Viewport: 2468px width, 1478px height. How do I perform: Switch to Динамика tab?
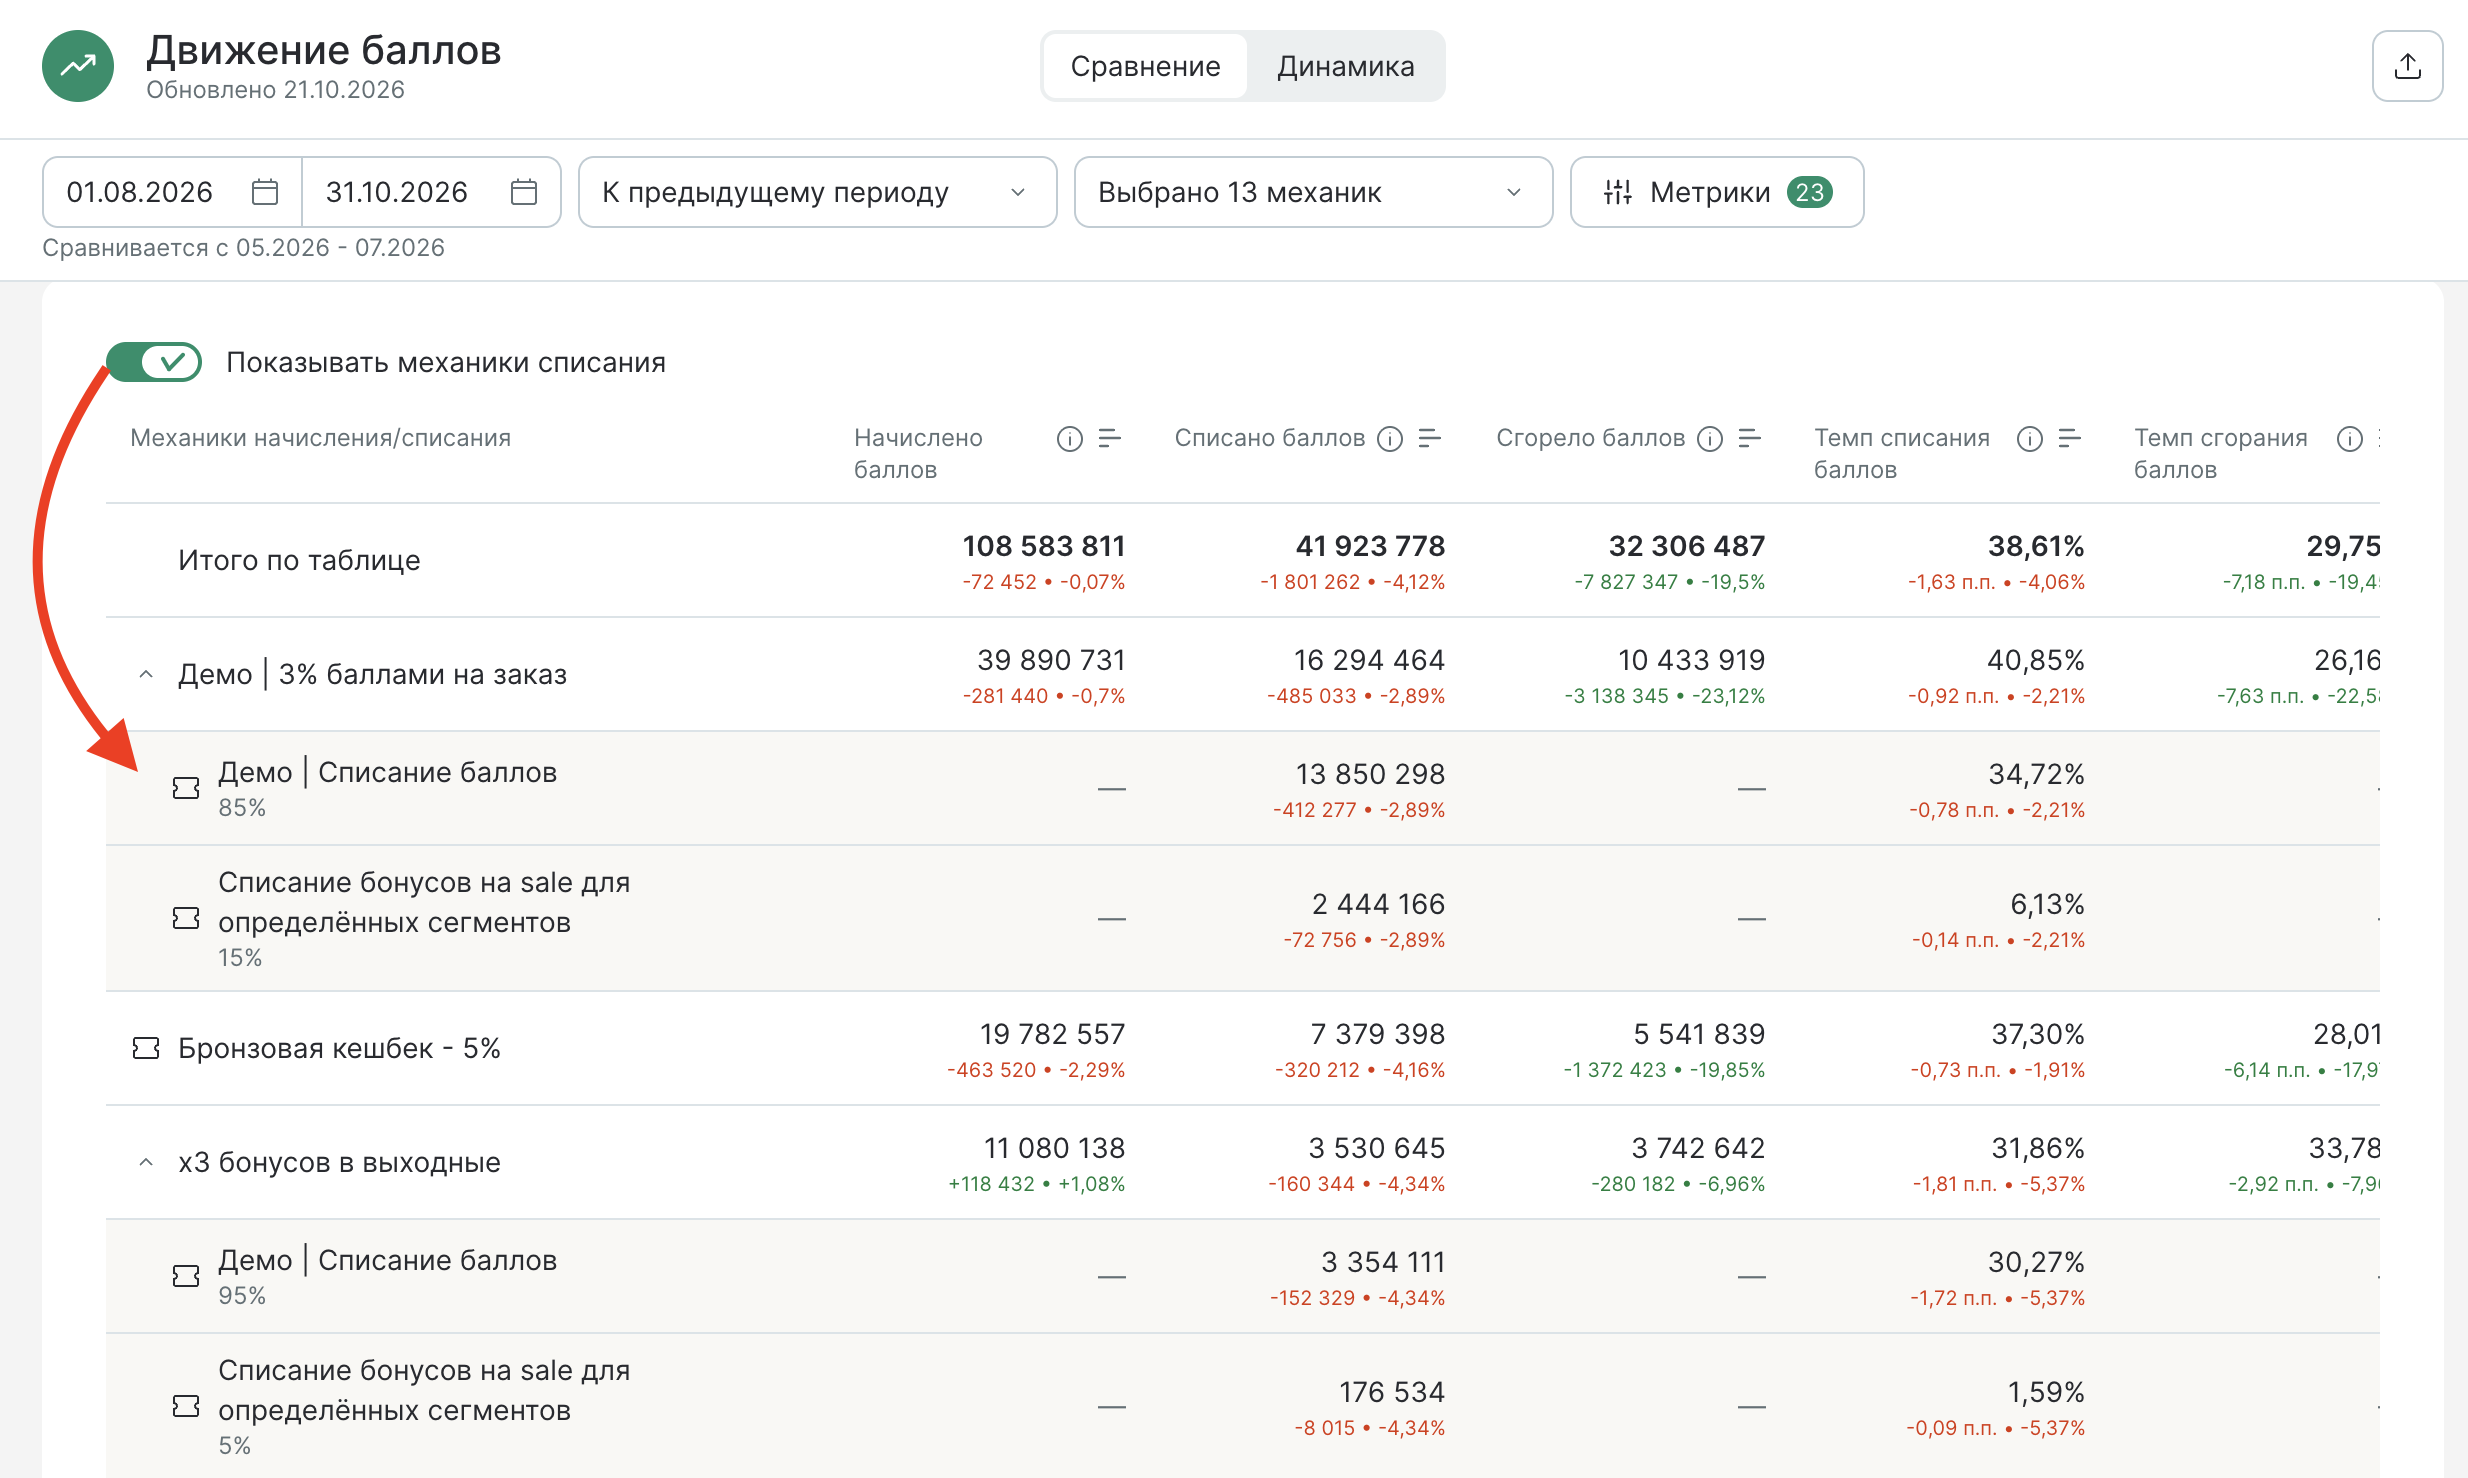(1345, 66)
